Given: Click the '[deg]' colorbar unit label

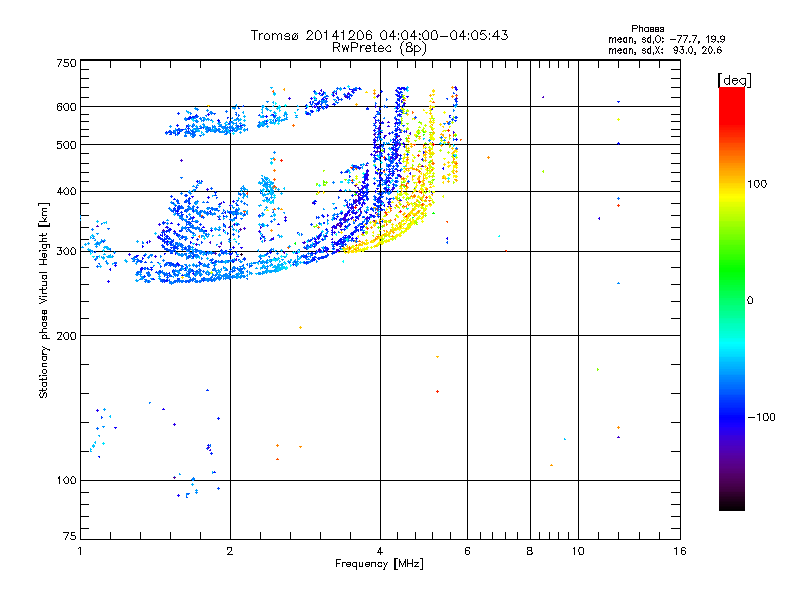Looking at the screenshot, I should [734, 80].
